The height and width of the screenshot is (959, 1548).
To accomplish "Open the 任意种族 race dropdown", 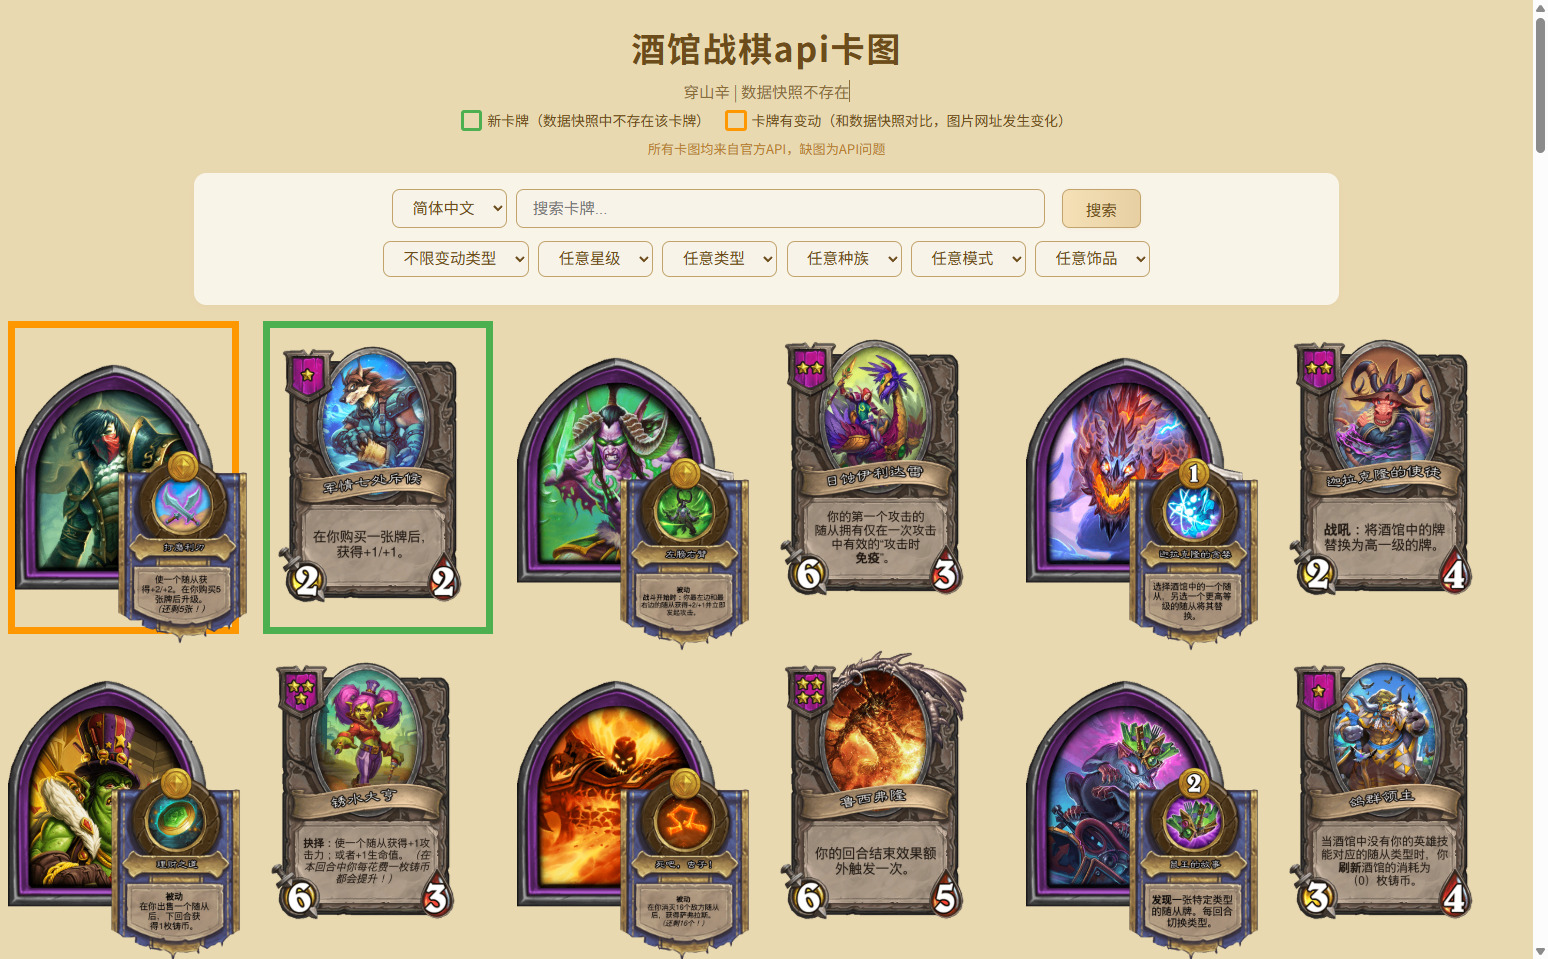I will [844, 258].
